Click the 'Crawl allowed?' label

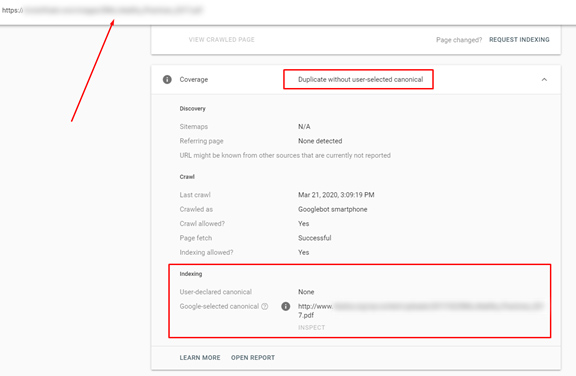tap(202, 223)
